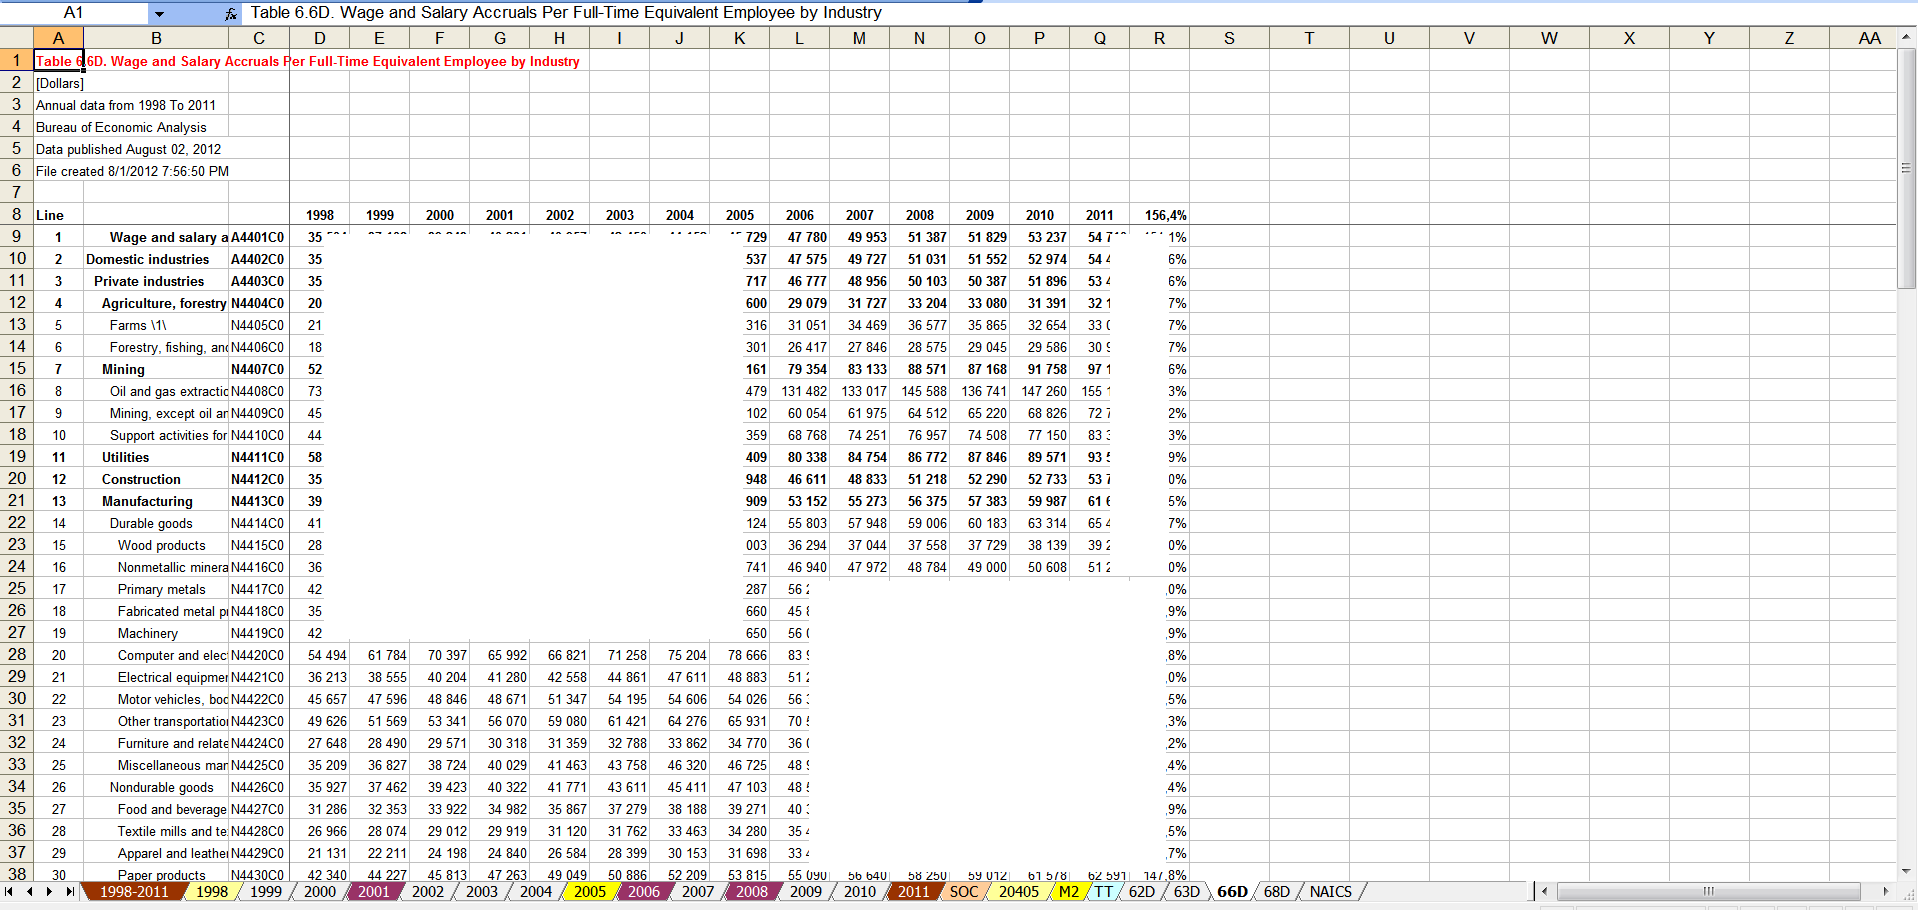1918x910 pixels.
Task: Click horizontal scrollbar left arrow
Action: 1545,891
